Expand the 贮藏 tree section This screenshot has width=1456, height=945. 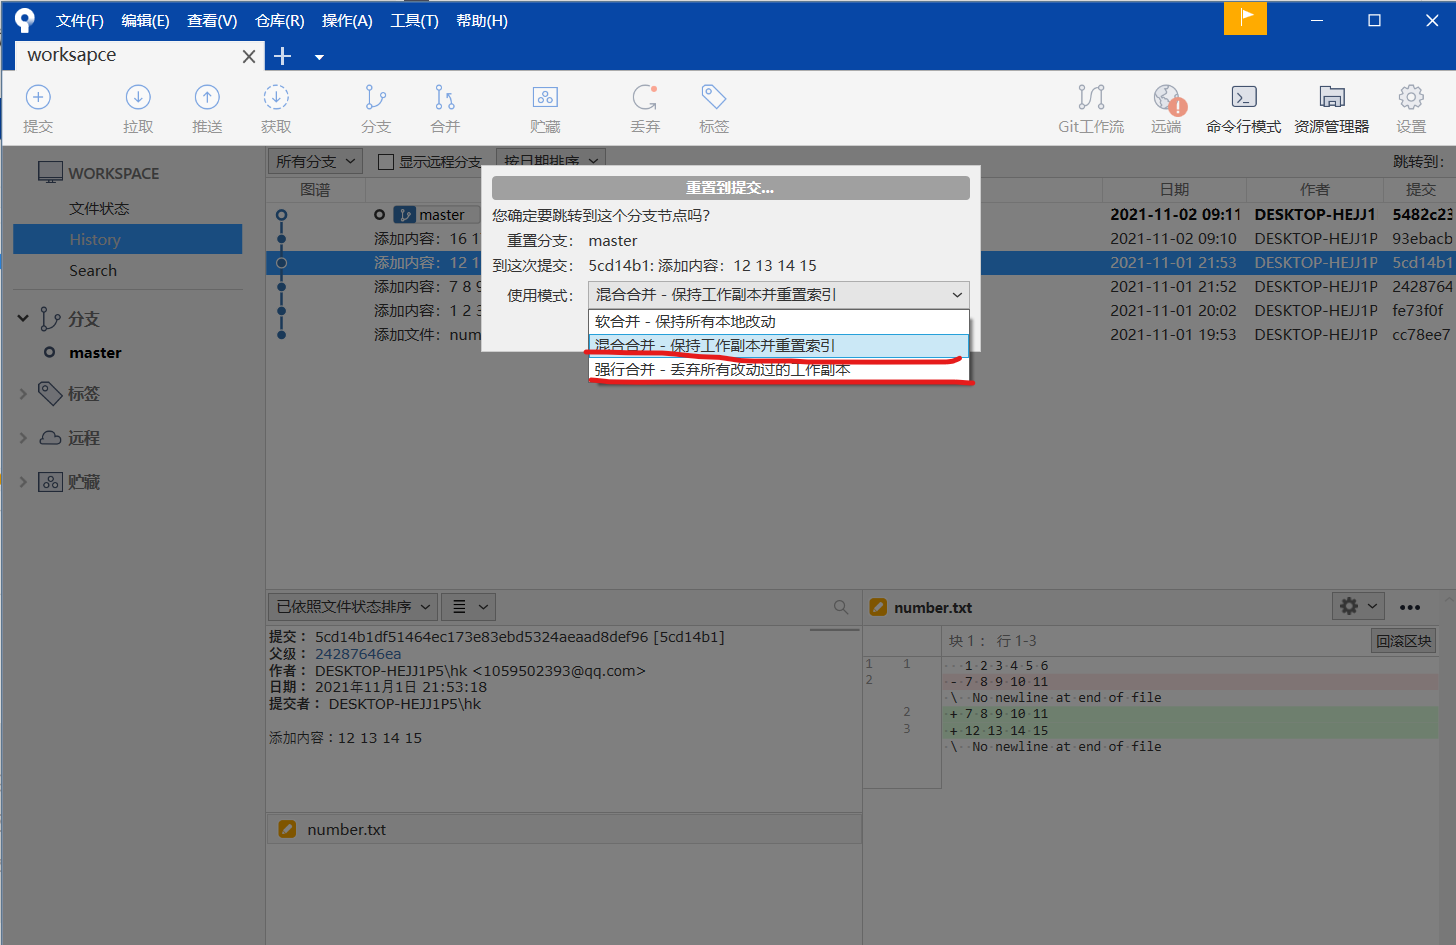[x=23, y=482]
